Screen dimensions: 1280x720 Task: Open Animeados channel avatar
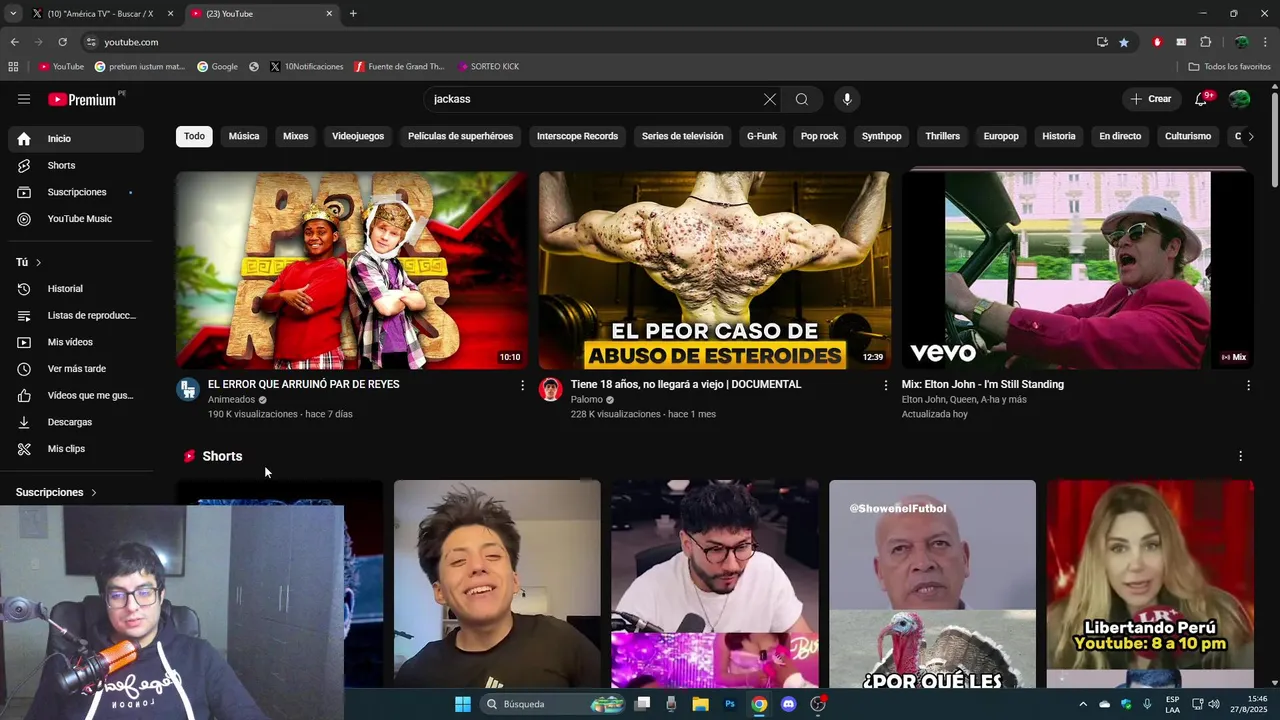[188, 389]
